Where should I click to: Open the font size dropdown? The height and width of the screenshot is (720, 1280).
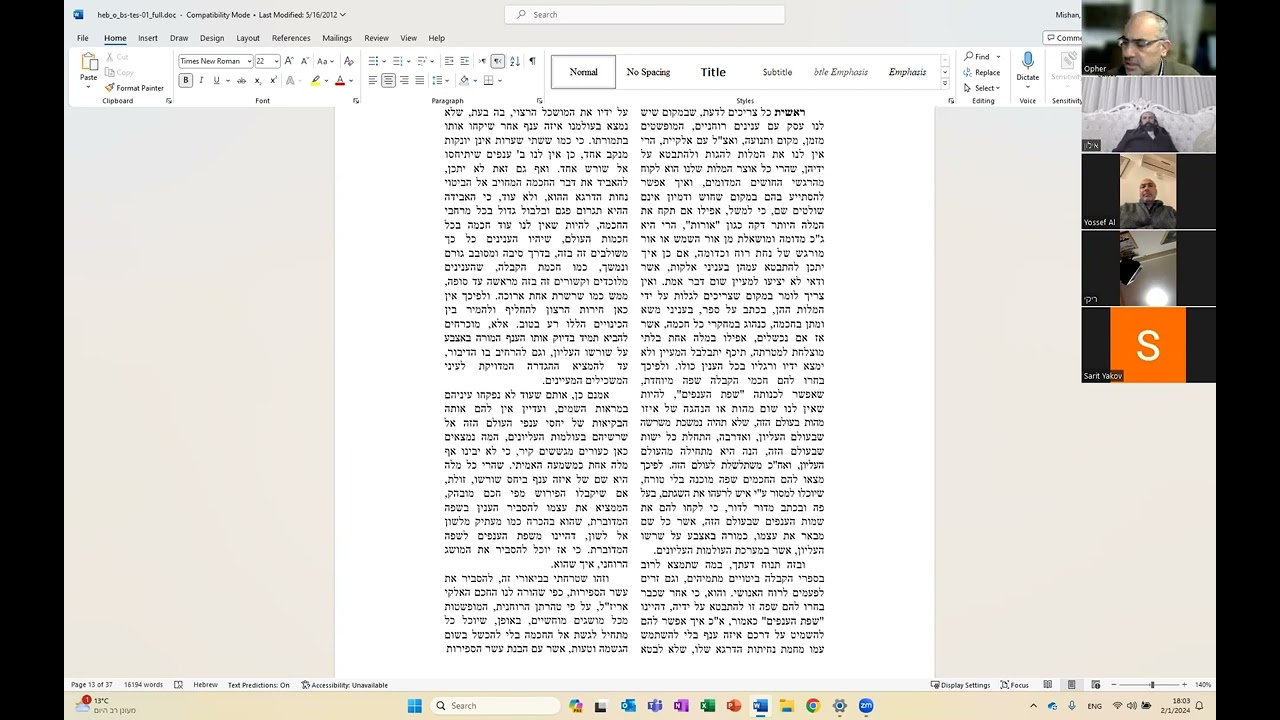point(275,61)
